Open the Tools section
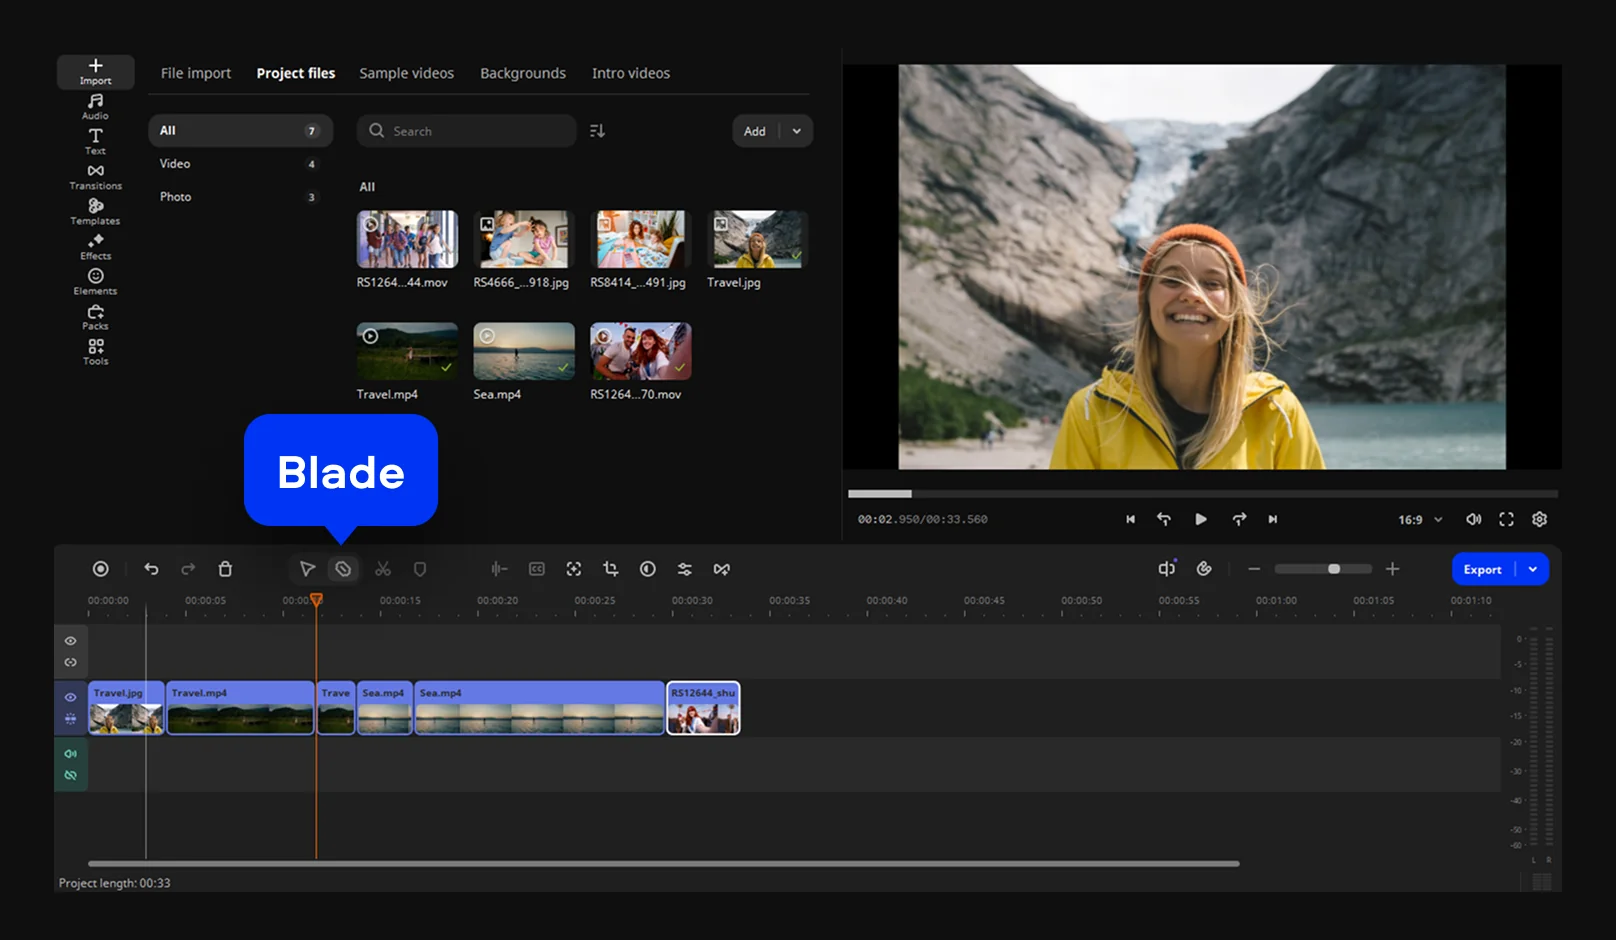Image resolution: width=1616 pixels, height=940 pixels. pos(95,351)
